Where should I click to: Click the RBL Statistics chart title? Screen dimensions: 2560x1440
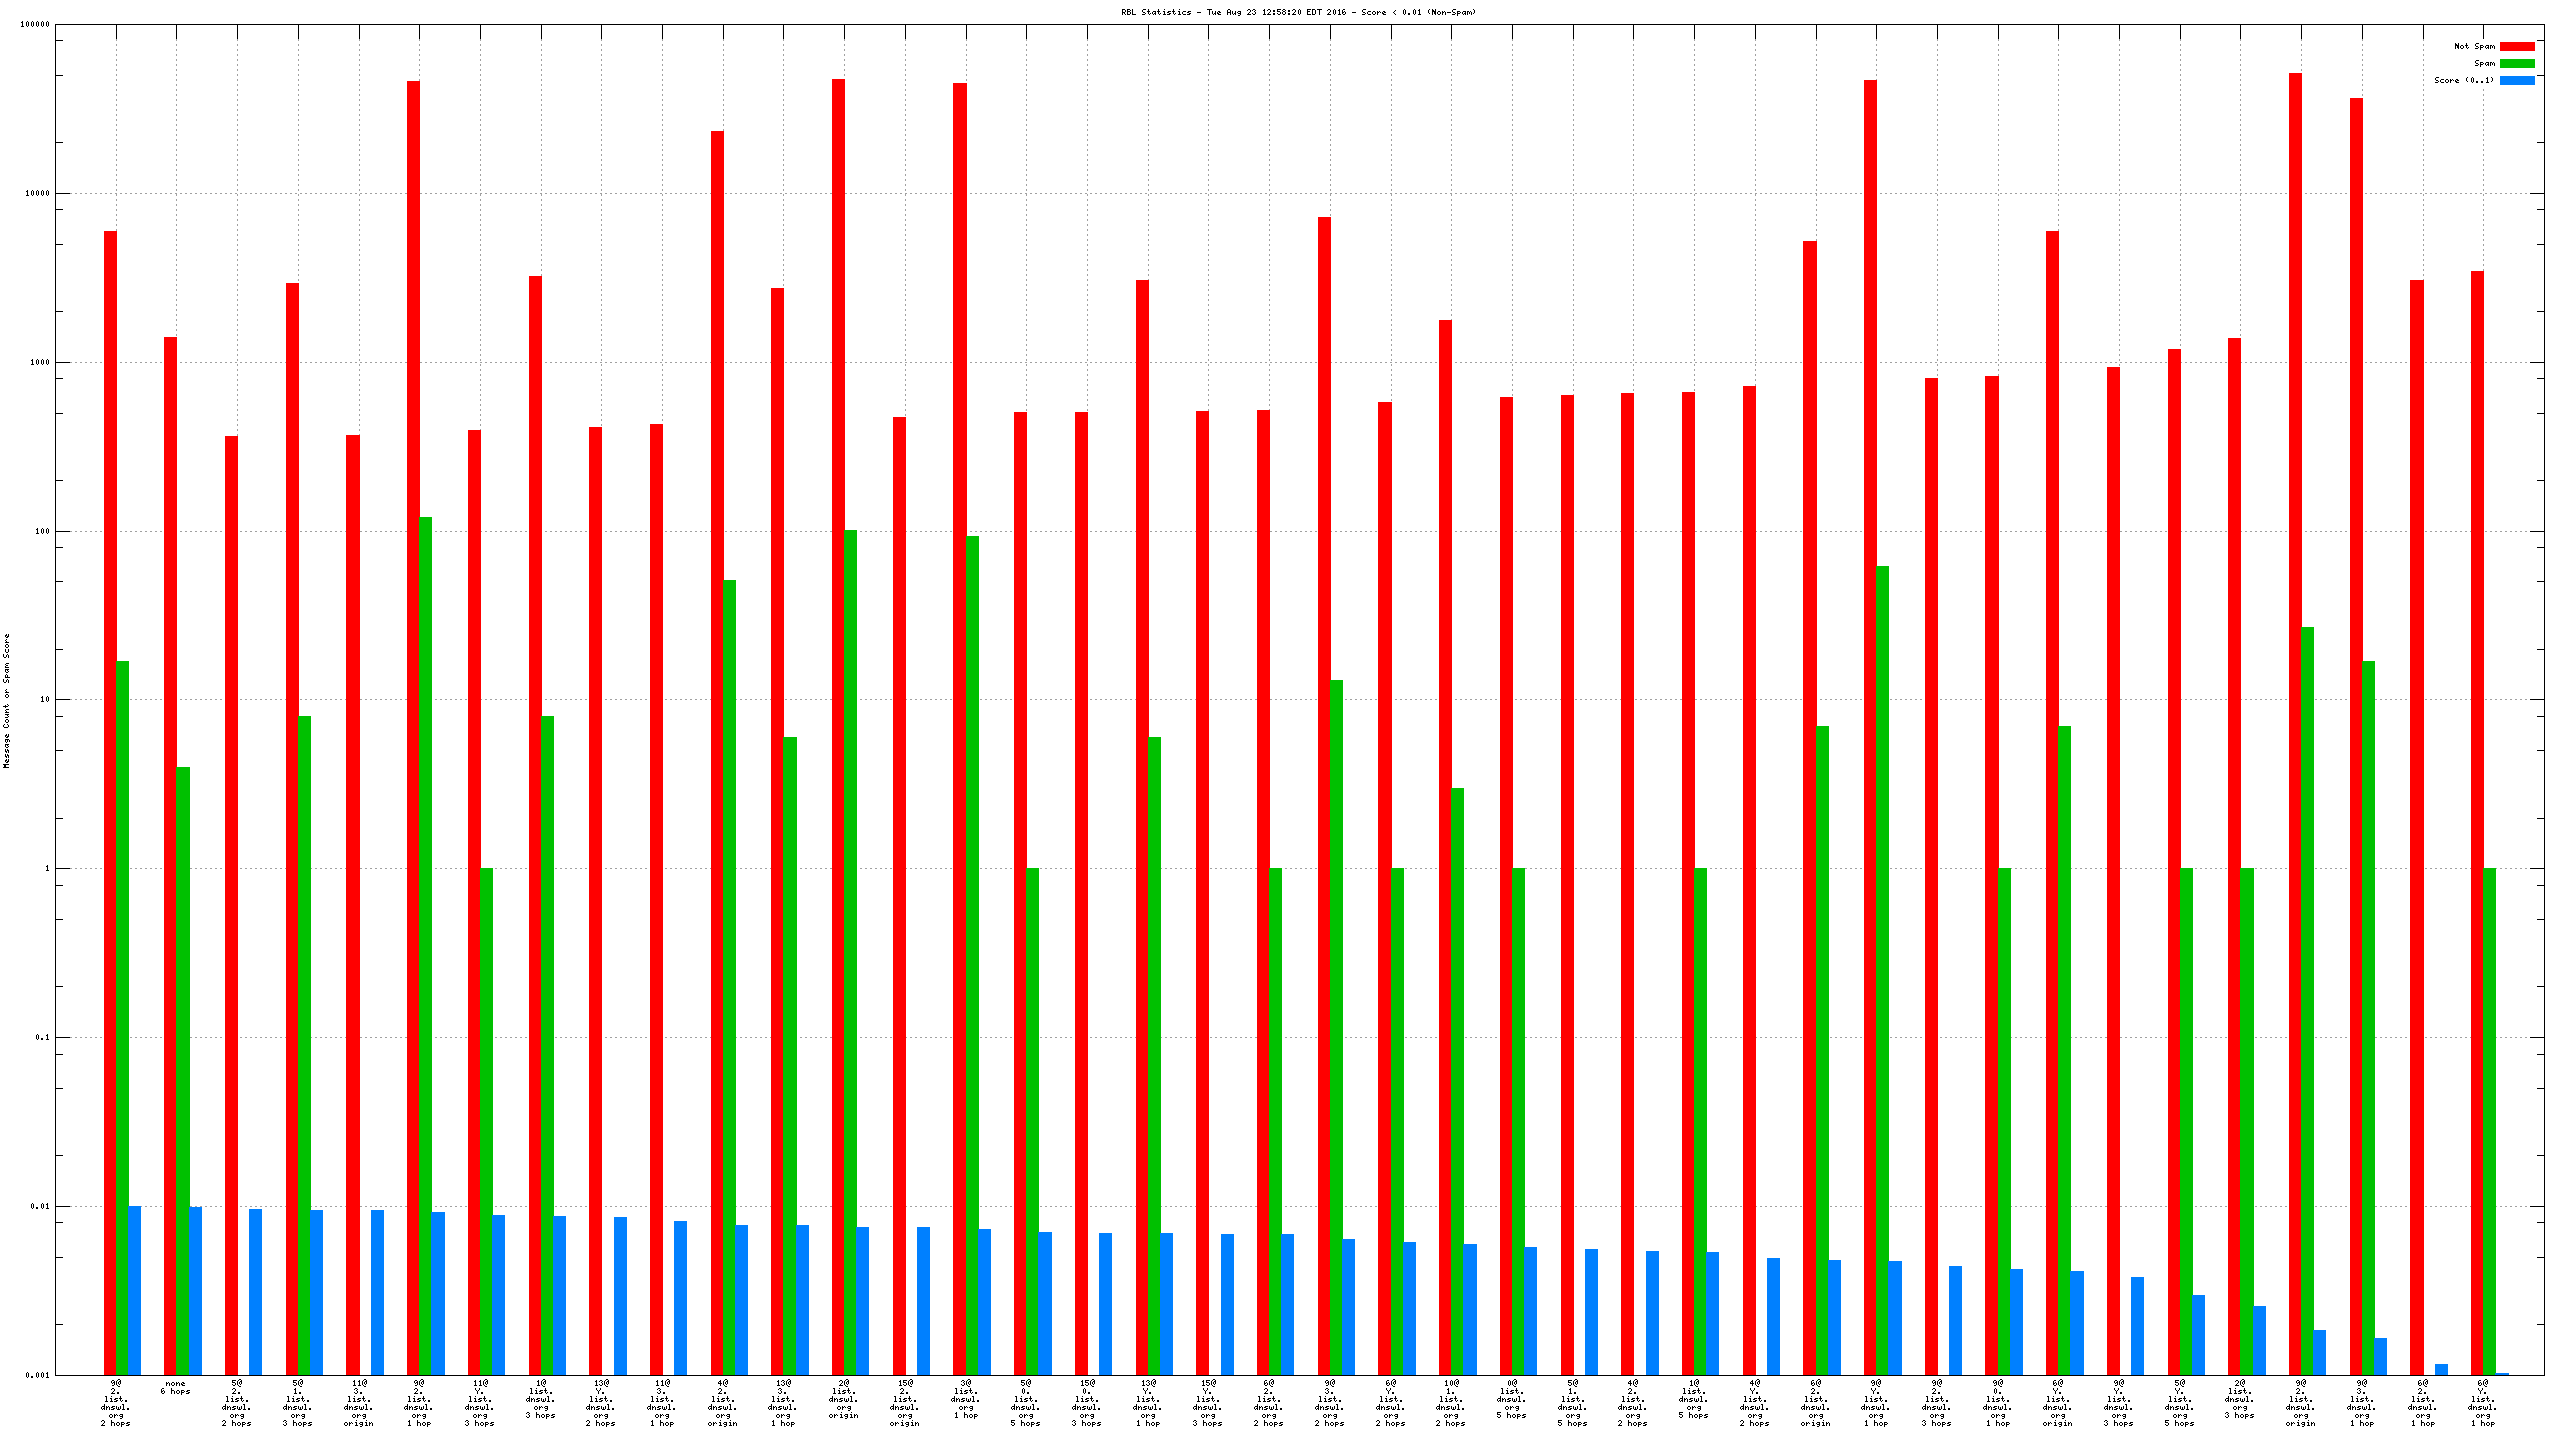click(x=1298, y=12)
